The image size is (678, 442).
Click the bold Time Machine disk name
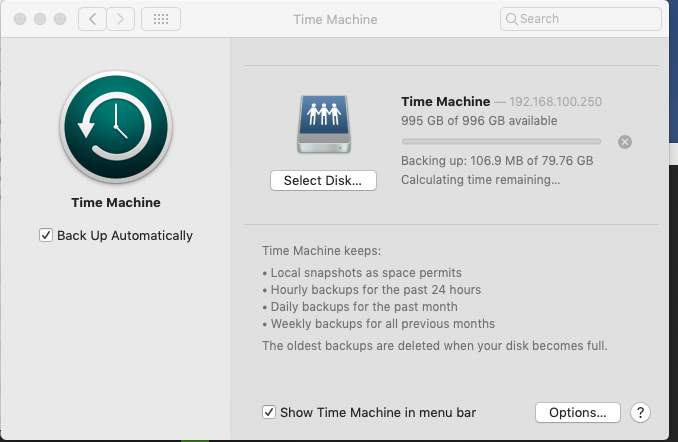pos(445,102)
